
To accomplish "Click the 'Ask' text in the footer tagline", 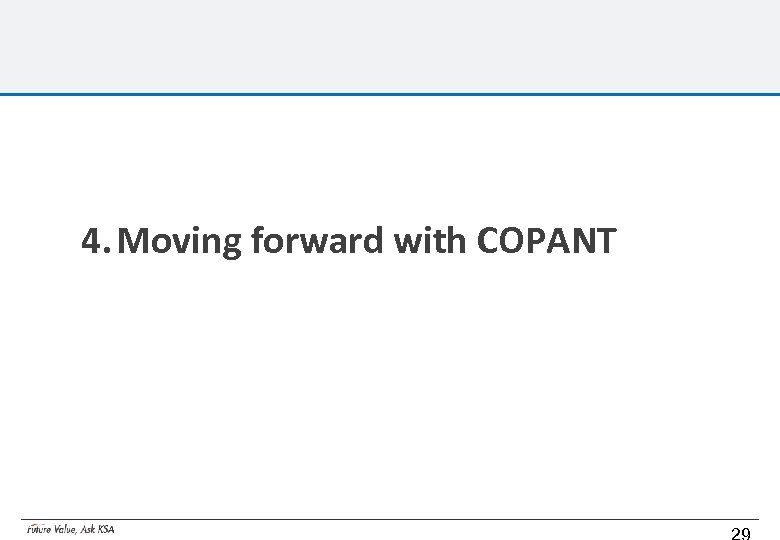I will click(88, 529).
